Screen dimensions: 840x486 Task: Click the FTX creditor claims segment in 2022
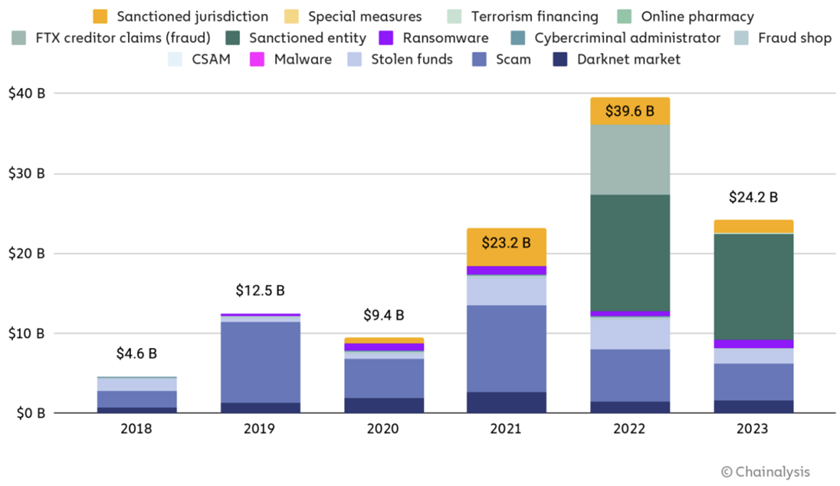point(629,160)
